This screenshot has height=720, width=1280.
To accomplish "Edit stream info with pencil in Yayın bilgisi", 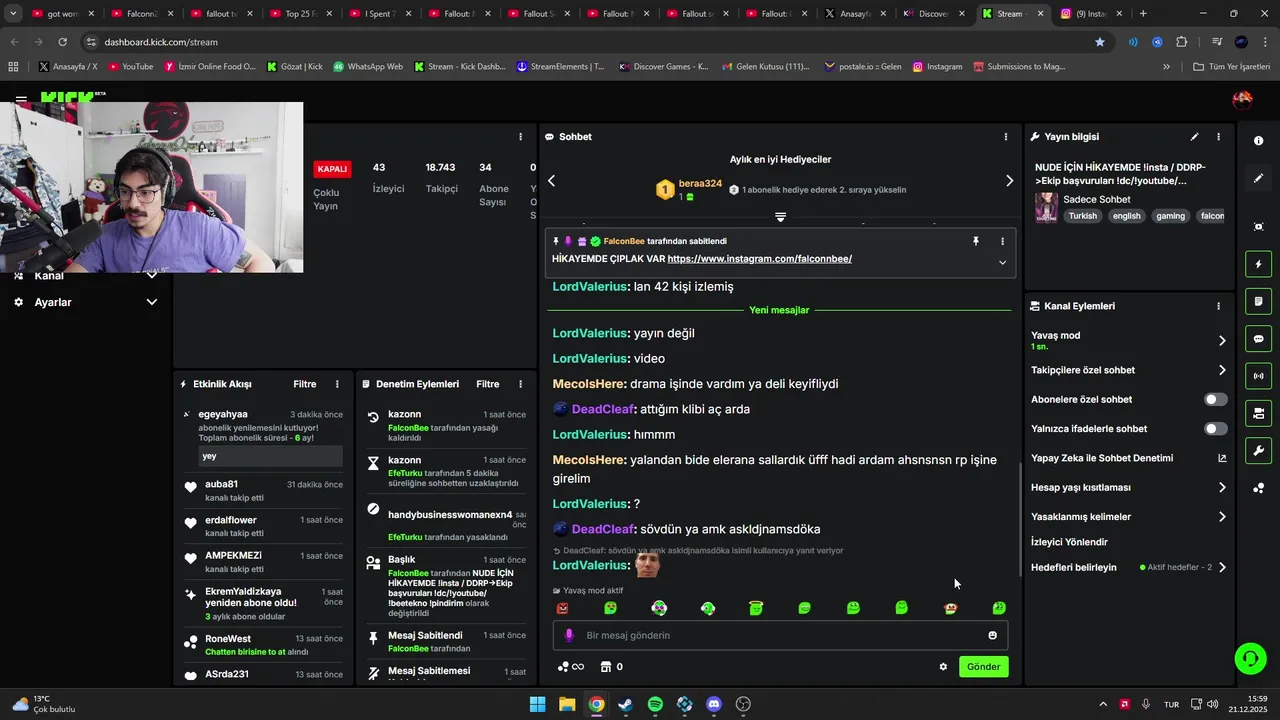I will click(x=1194, y=137).
